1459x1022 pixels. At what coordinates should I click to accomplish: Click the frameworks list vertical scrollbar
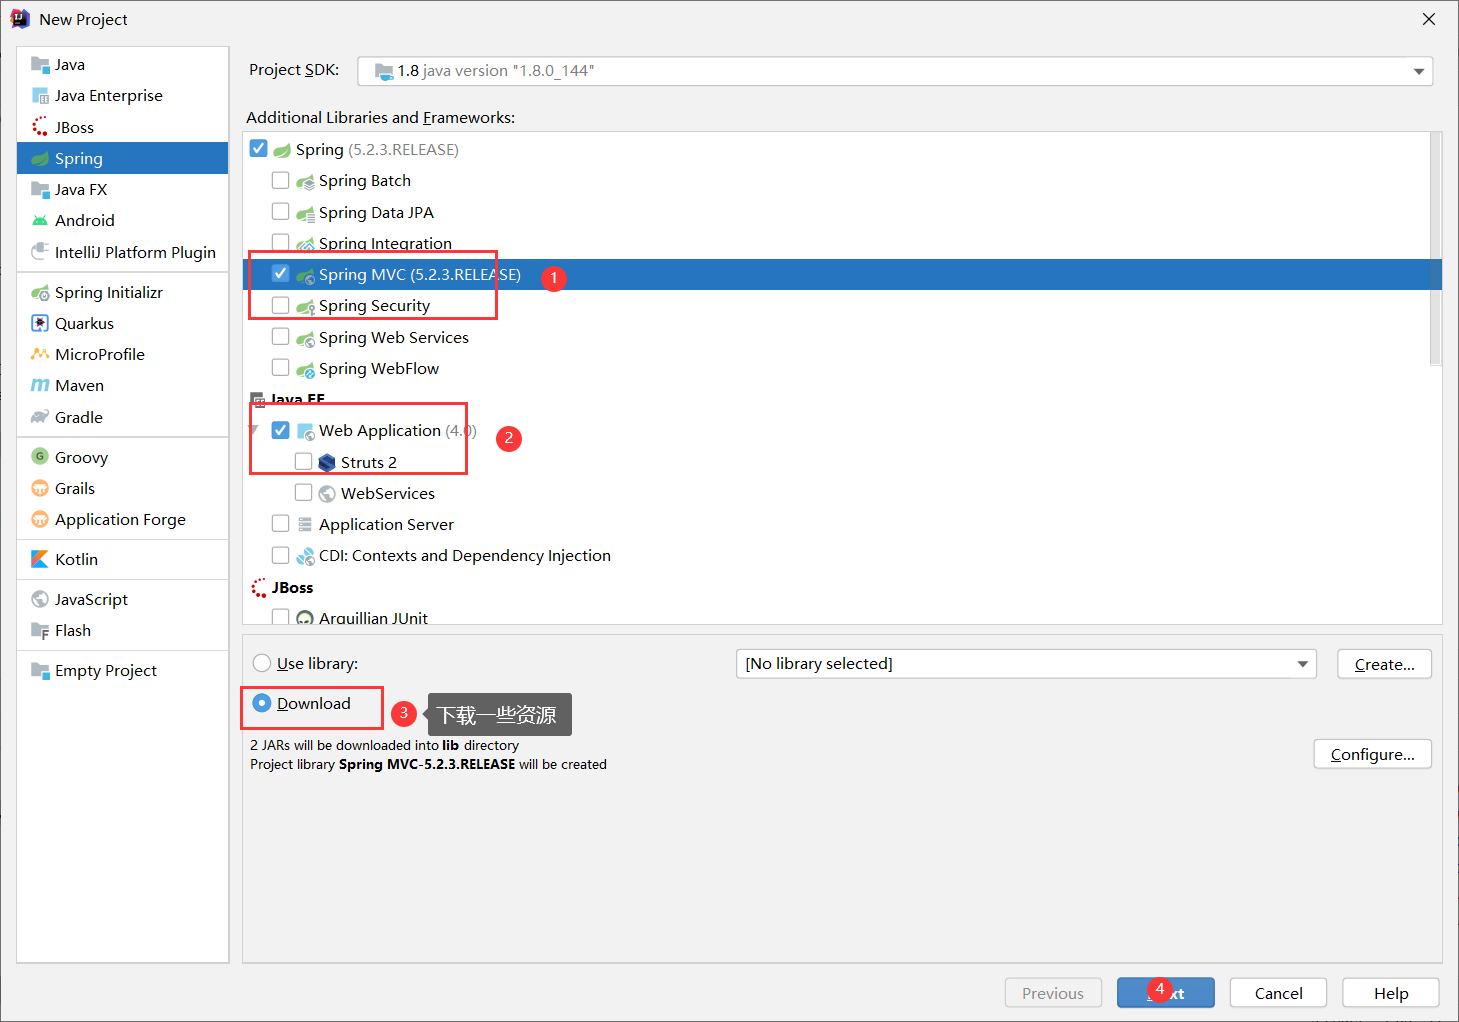click(1435, 250)
